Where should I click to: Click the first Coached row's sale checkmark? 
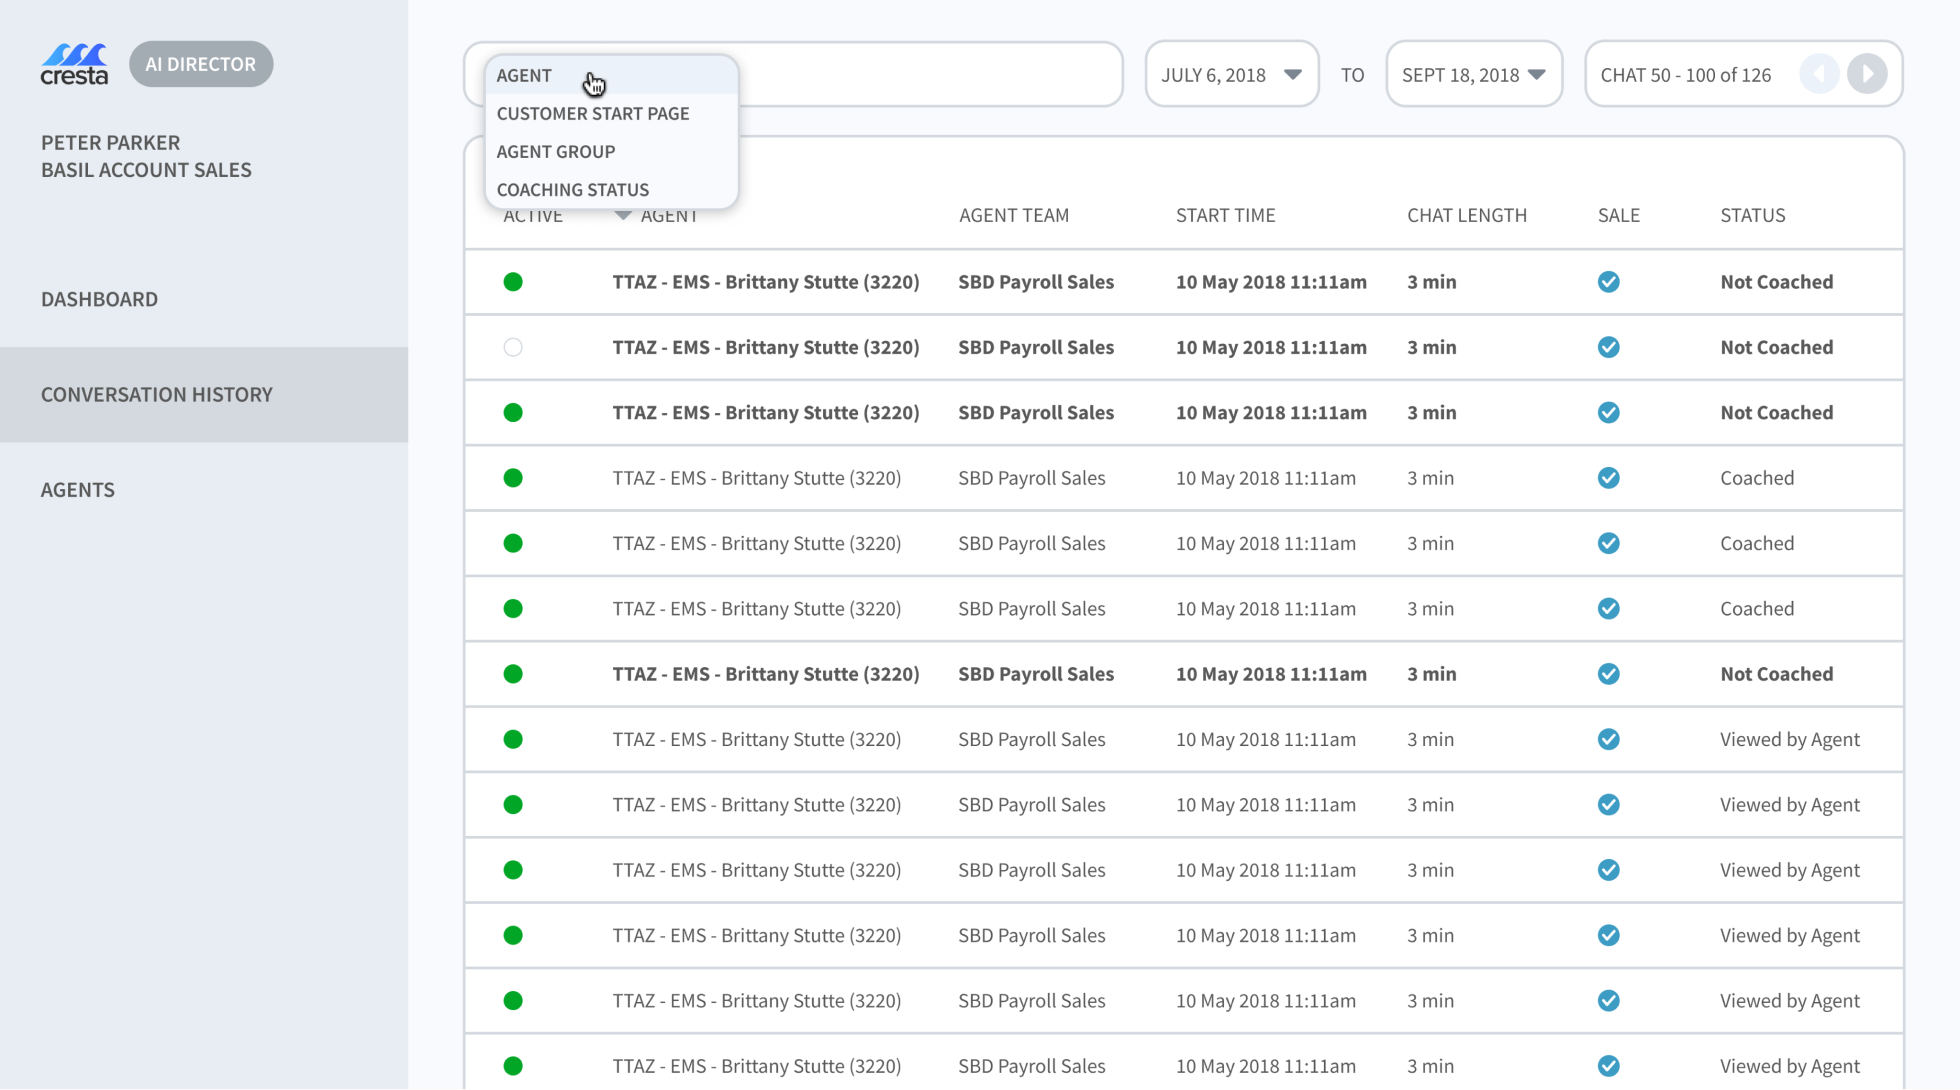pyautogui.click(x=1608, y=478)
